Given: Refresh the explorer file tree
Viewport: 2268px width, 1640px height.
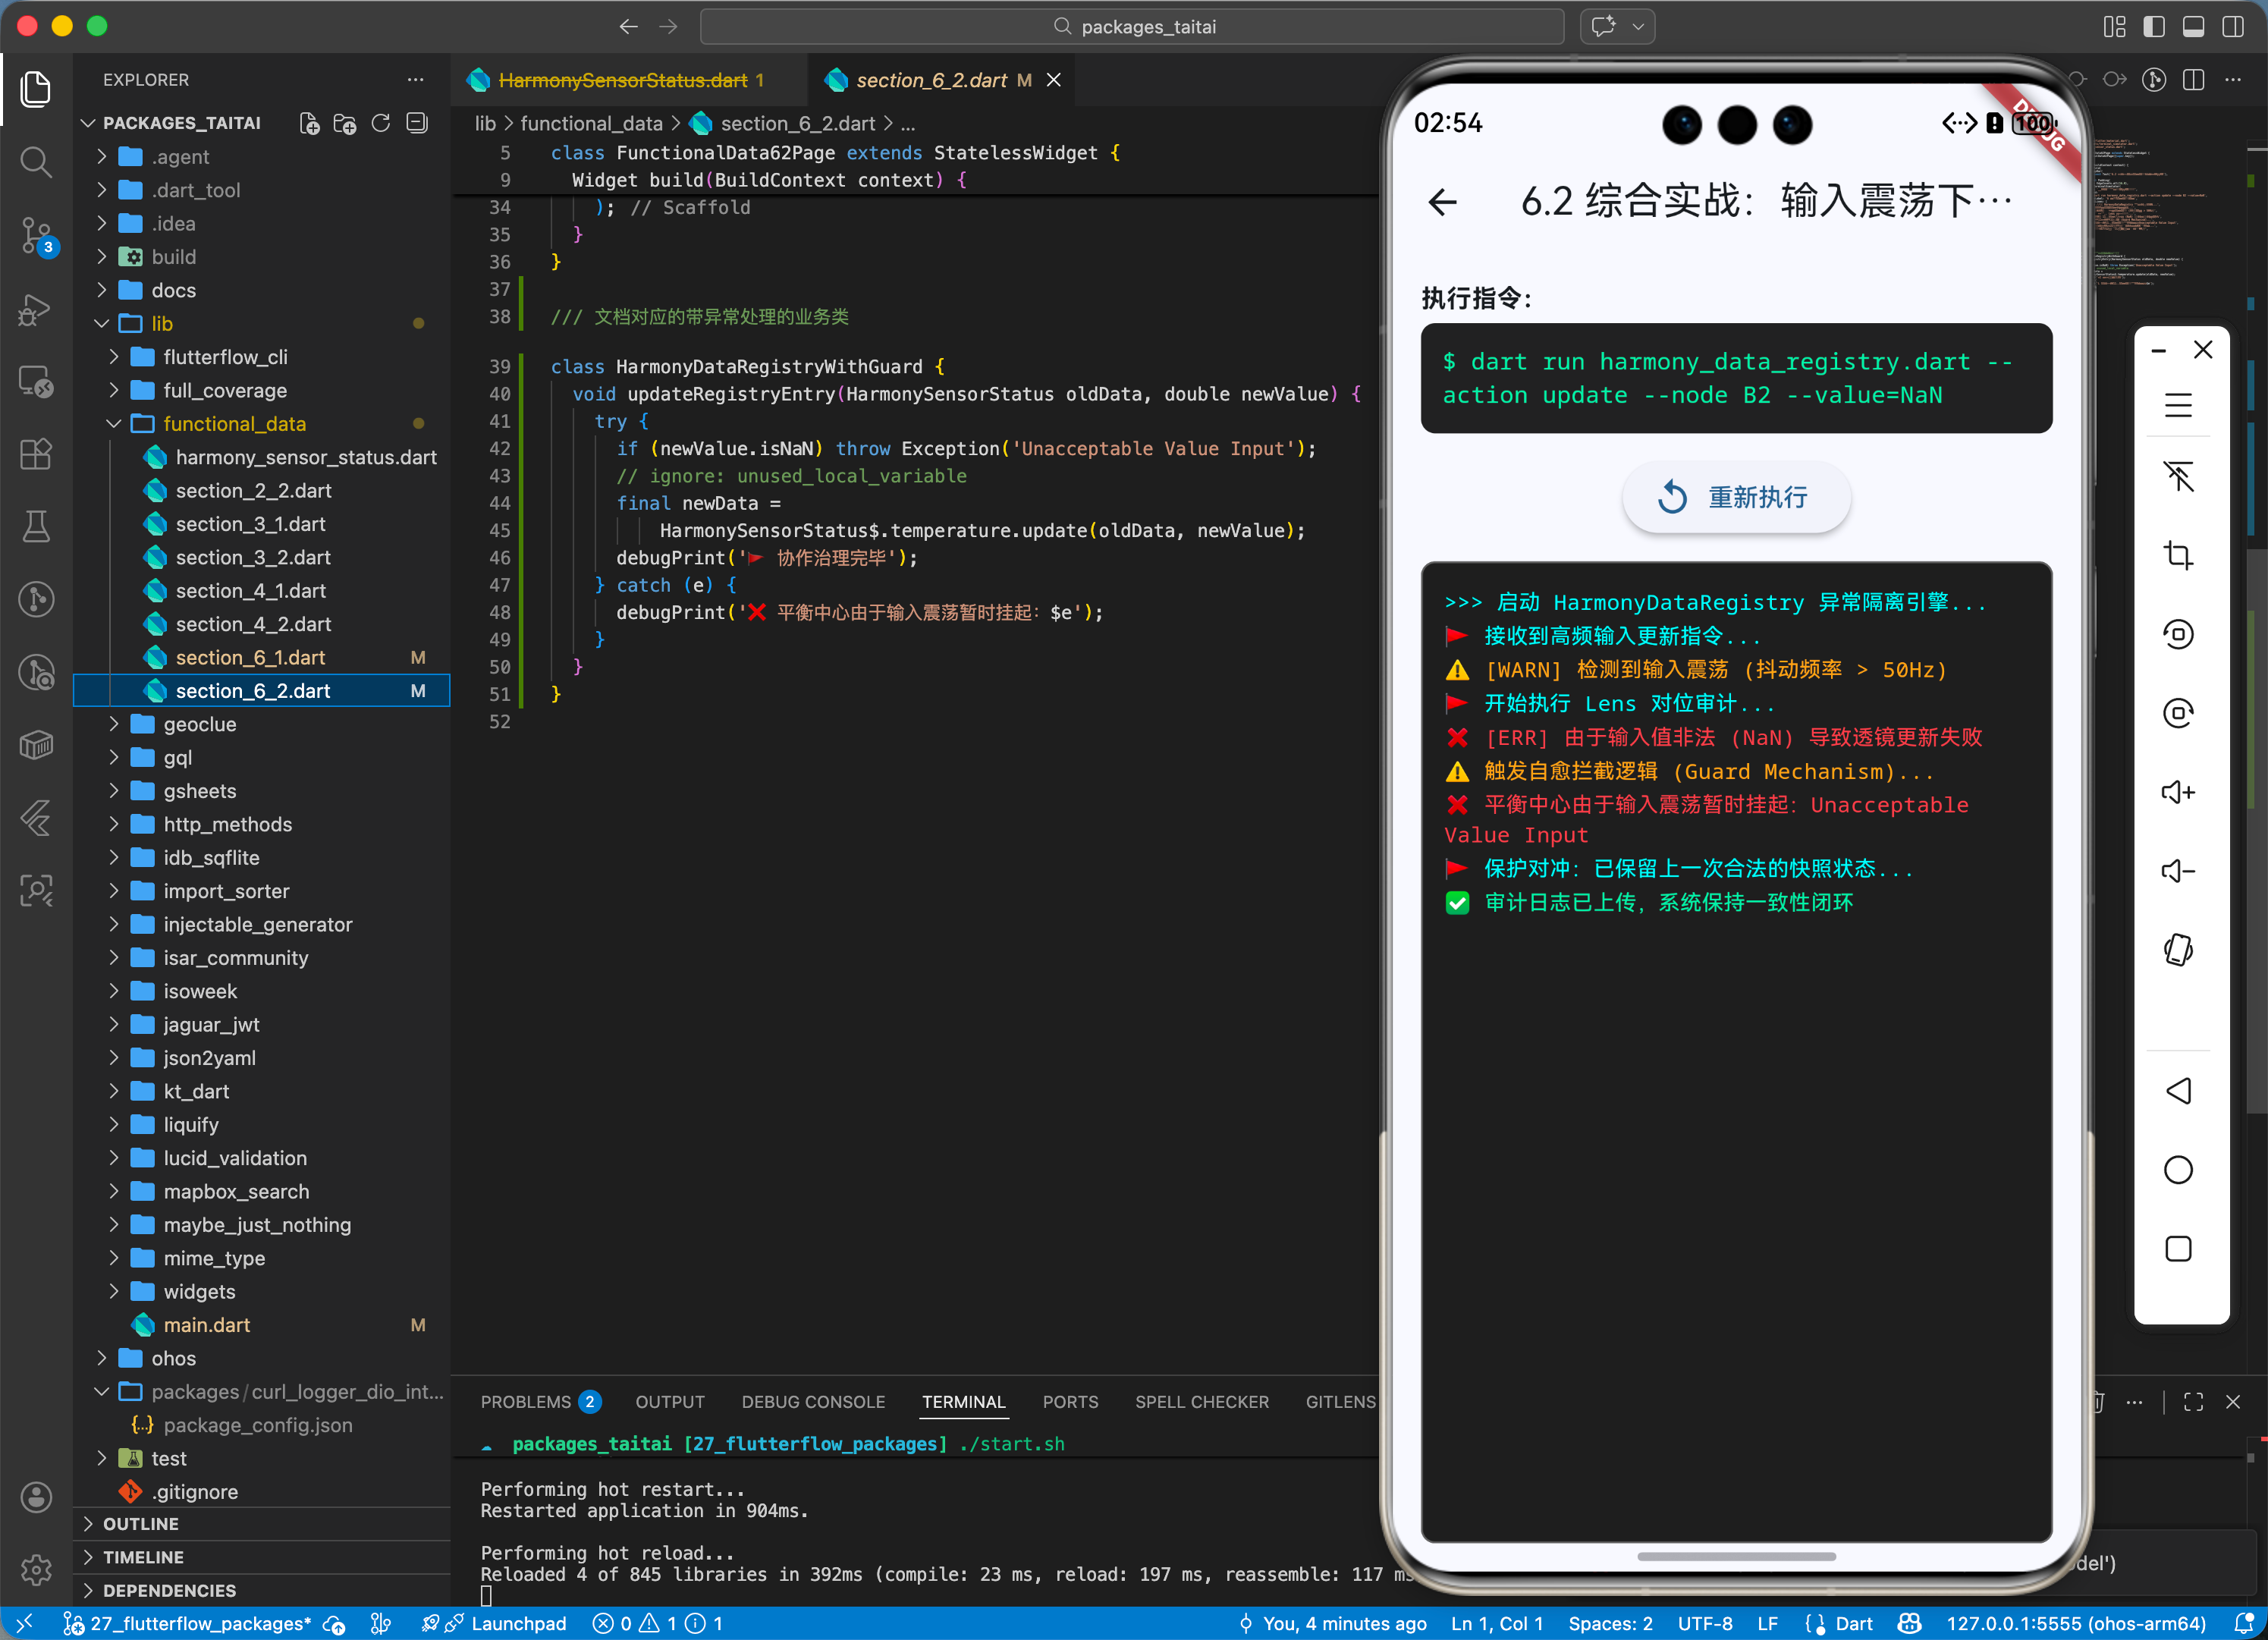Looking at the screenshot, I should click(381, 123).
